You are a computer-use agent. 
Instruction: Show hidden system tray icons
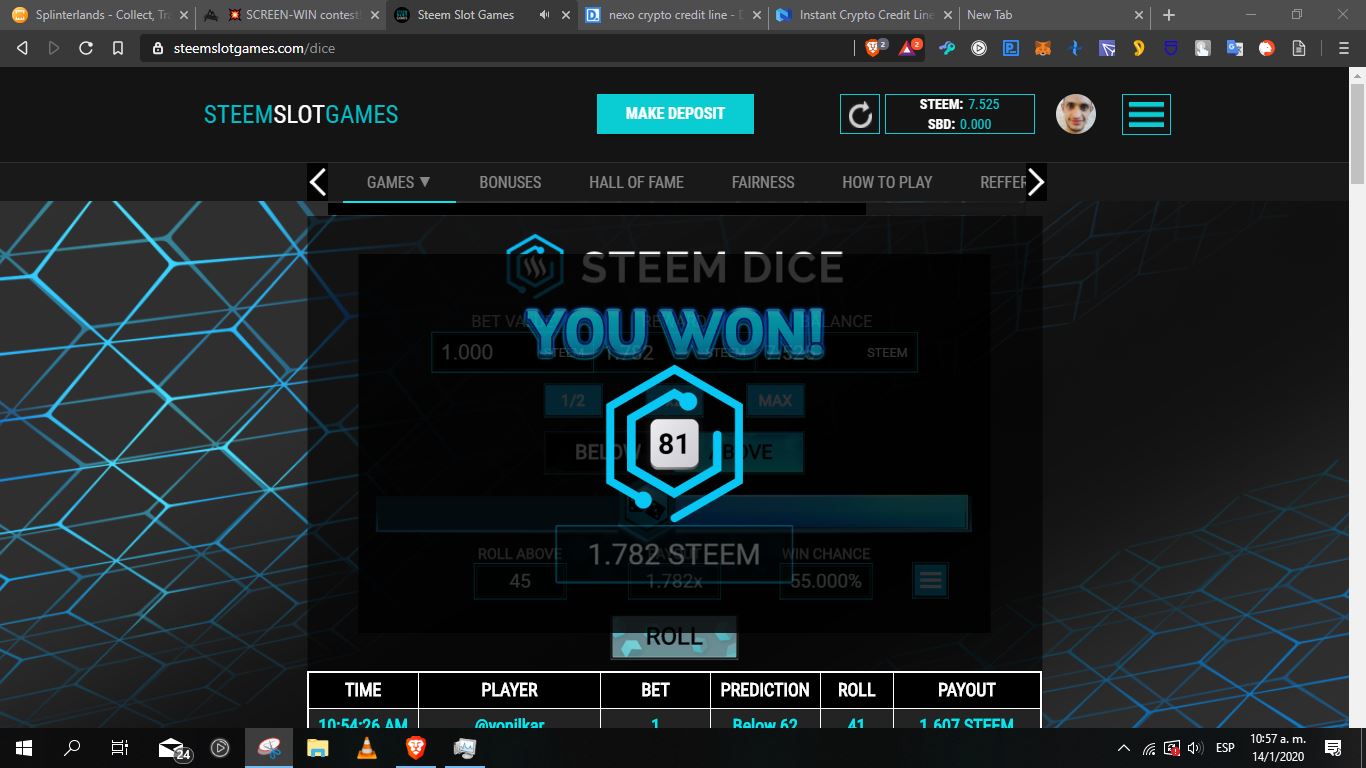click(1123, 748)
